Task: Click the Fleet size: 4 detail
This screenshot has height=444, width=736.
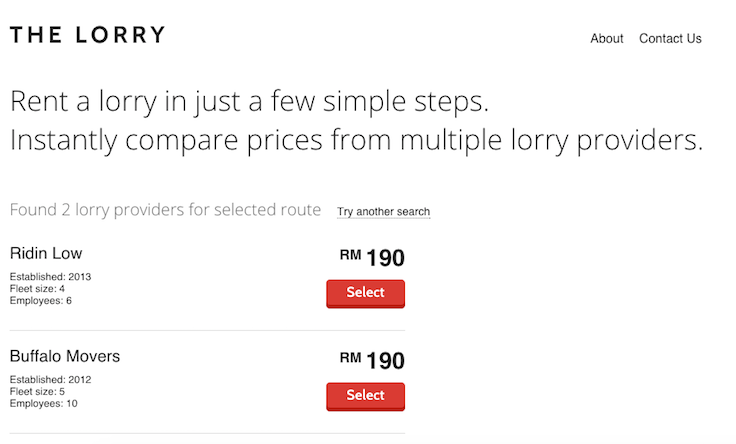Action: (37, 289)
